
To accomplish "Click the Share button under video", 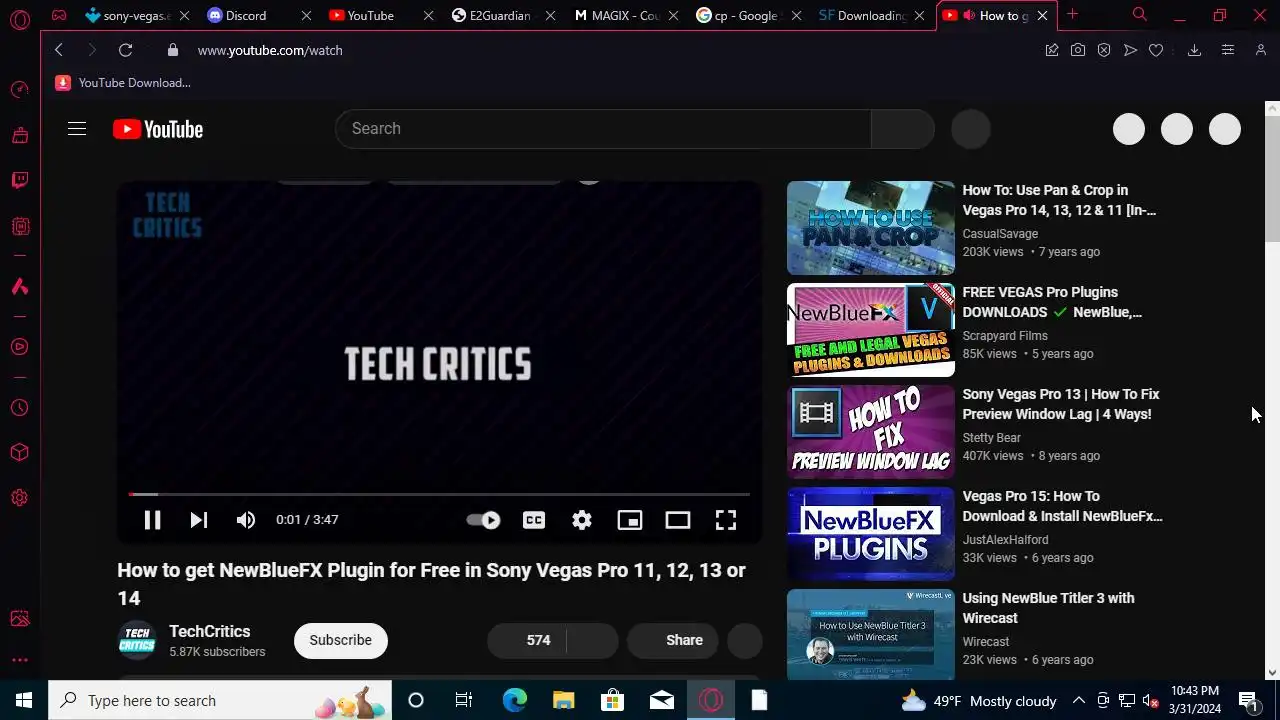I will point(672,640).
